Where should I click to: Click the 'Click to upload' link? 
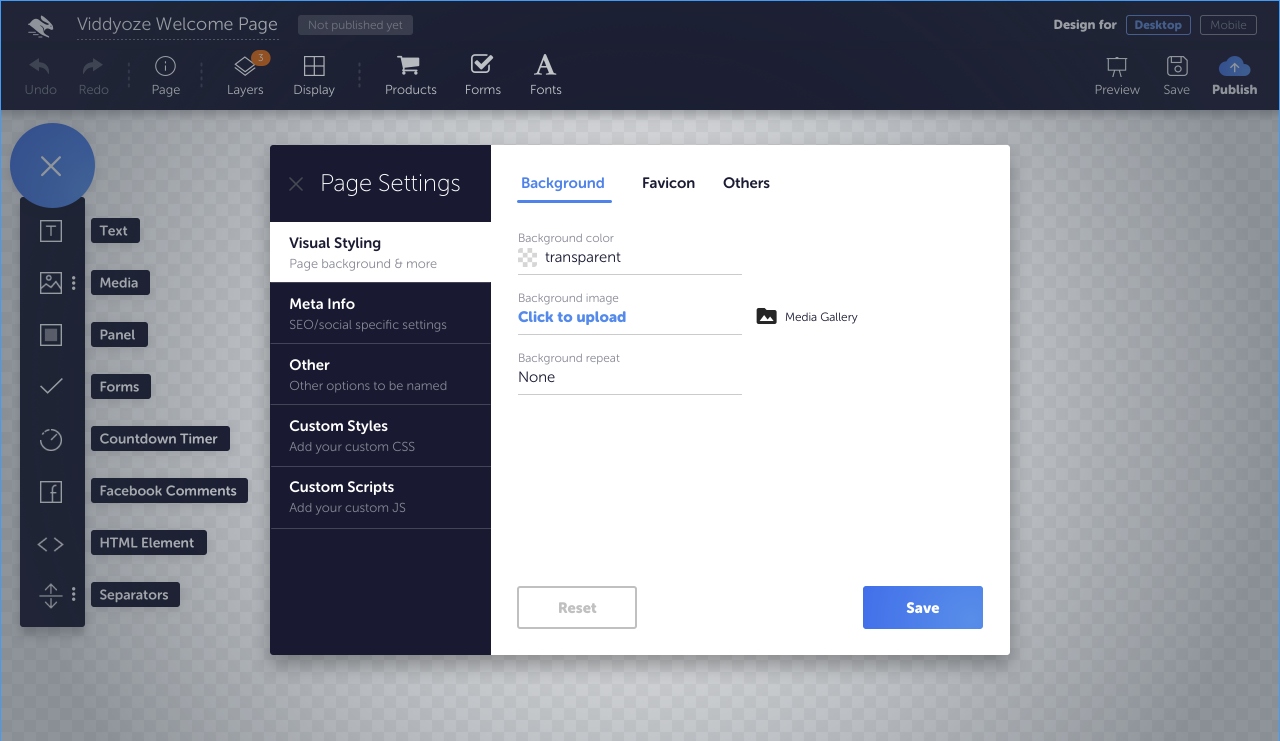[x=572, y=317]
